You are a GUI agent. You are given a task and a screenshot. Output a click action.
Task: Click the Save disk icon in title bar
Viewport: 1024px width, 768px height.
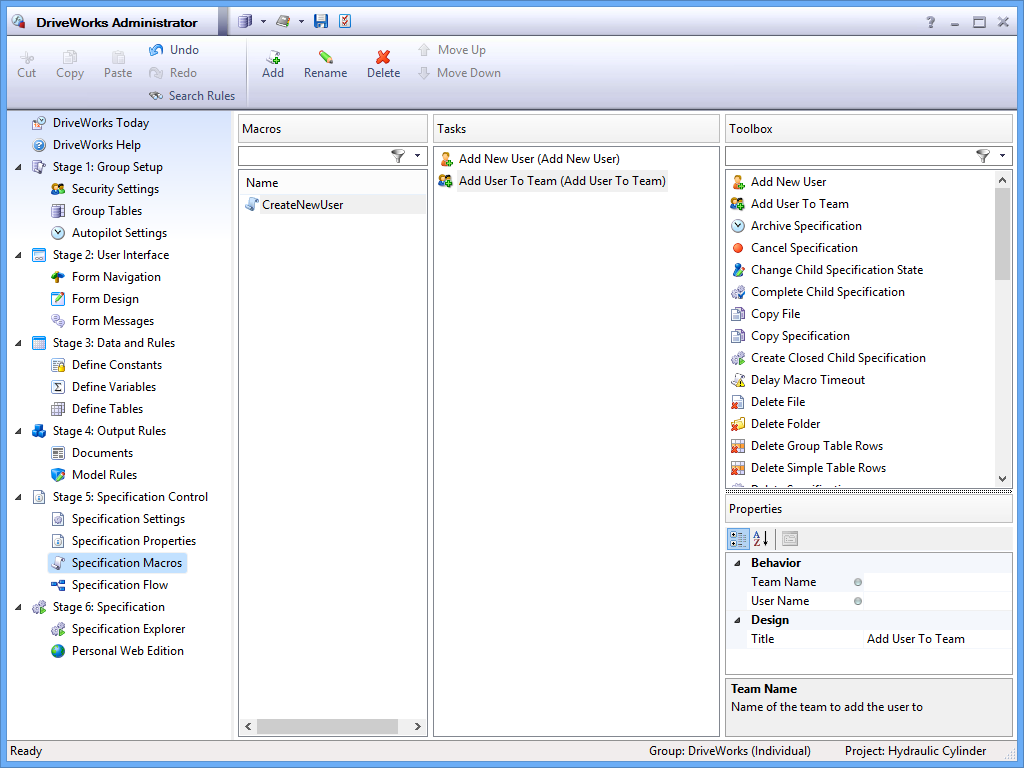tap(321, 21)
